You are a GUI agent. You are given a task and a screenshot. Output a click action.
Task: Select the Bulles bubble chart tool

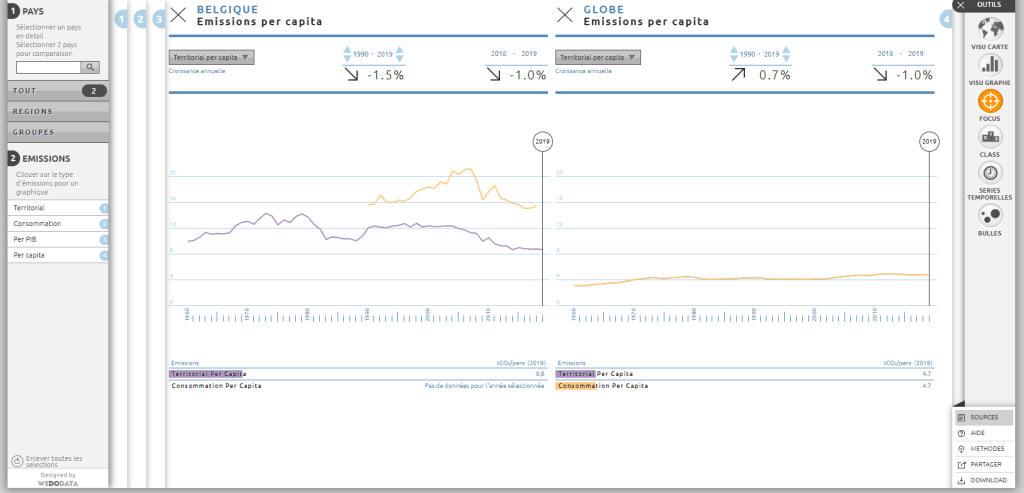[989, 215]
